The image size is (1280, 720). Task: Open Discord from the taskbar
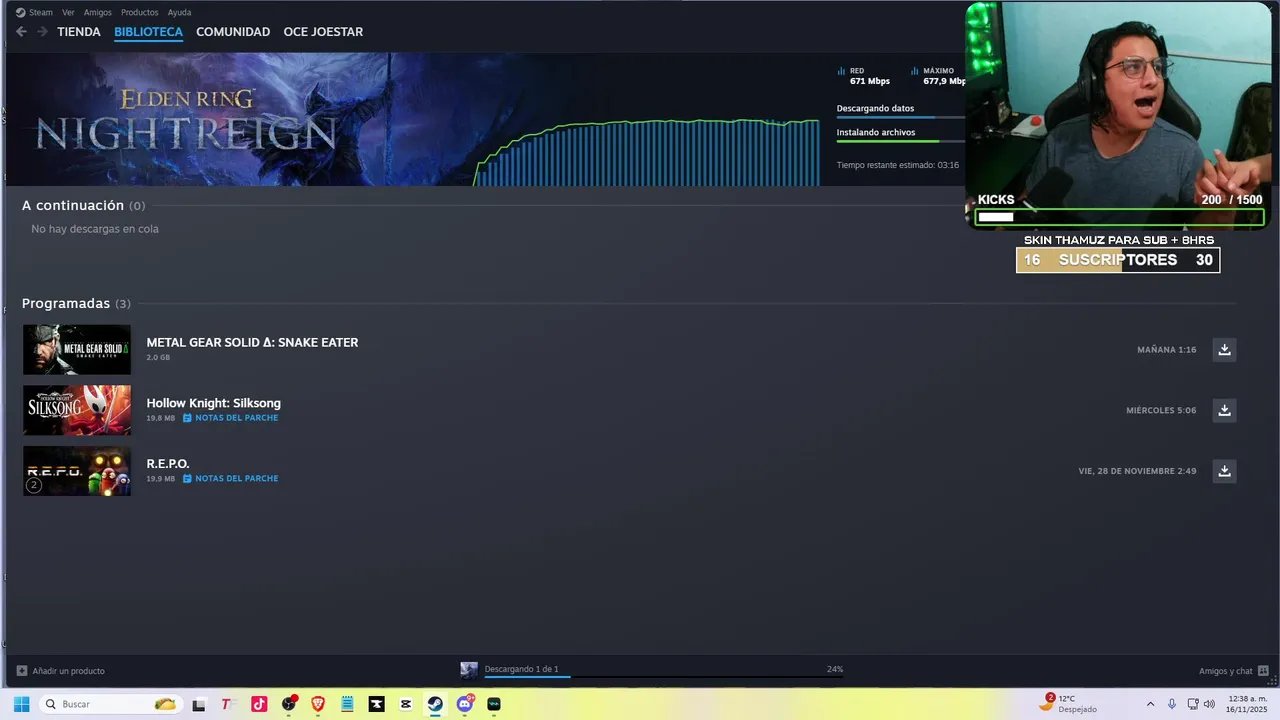[x=464, y=704]
